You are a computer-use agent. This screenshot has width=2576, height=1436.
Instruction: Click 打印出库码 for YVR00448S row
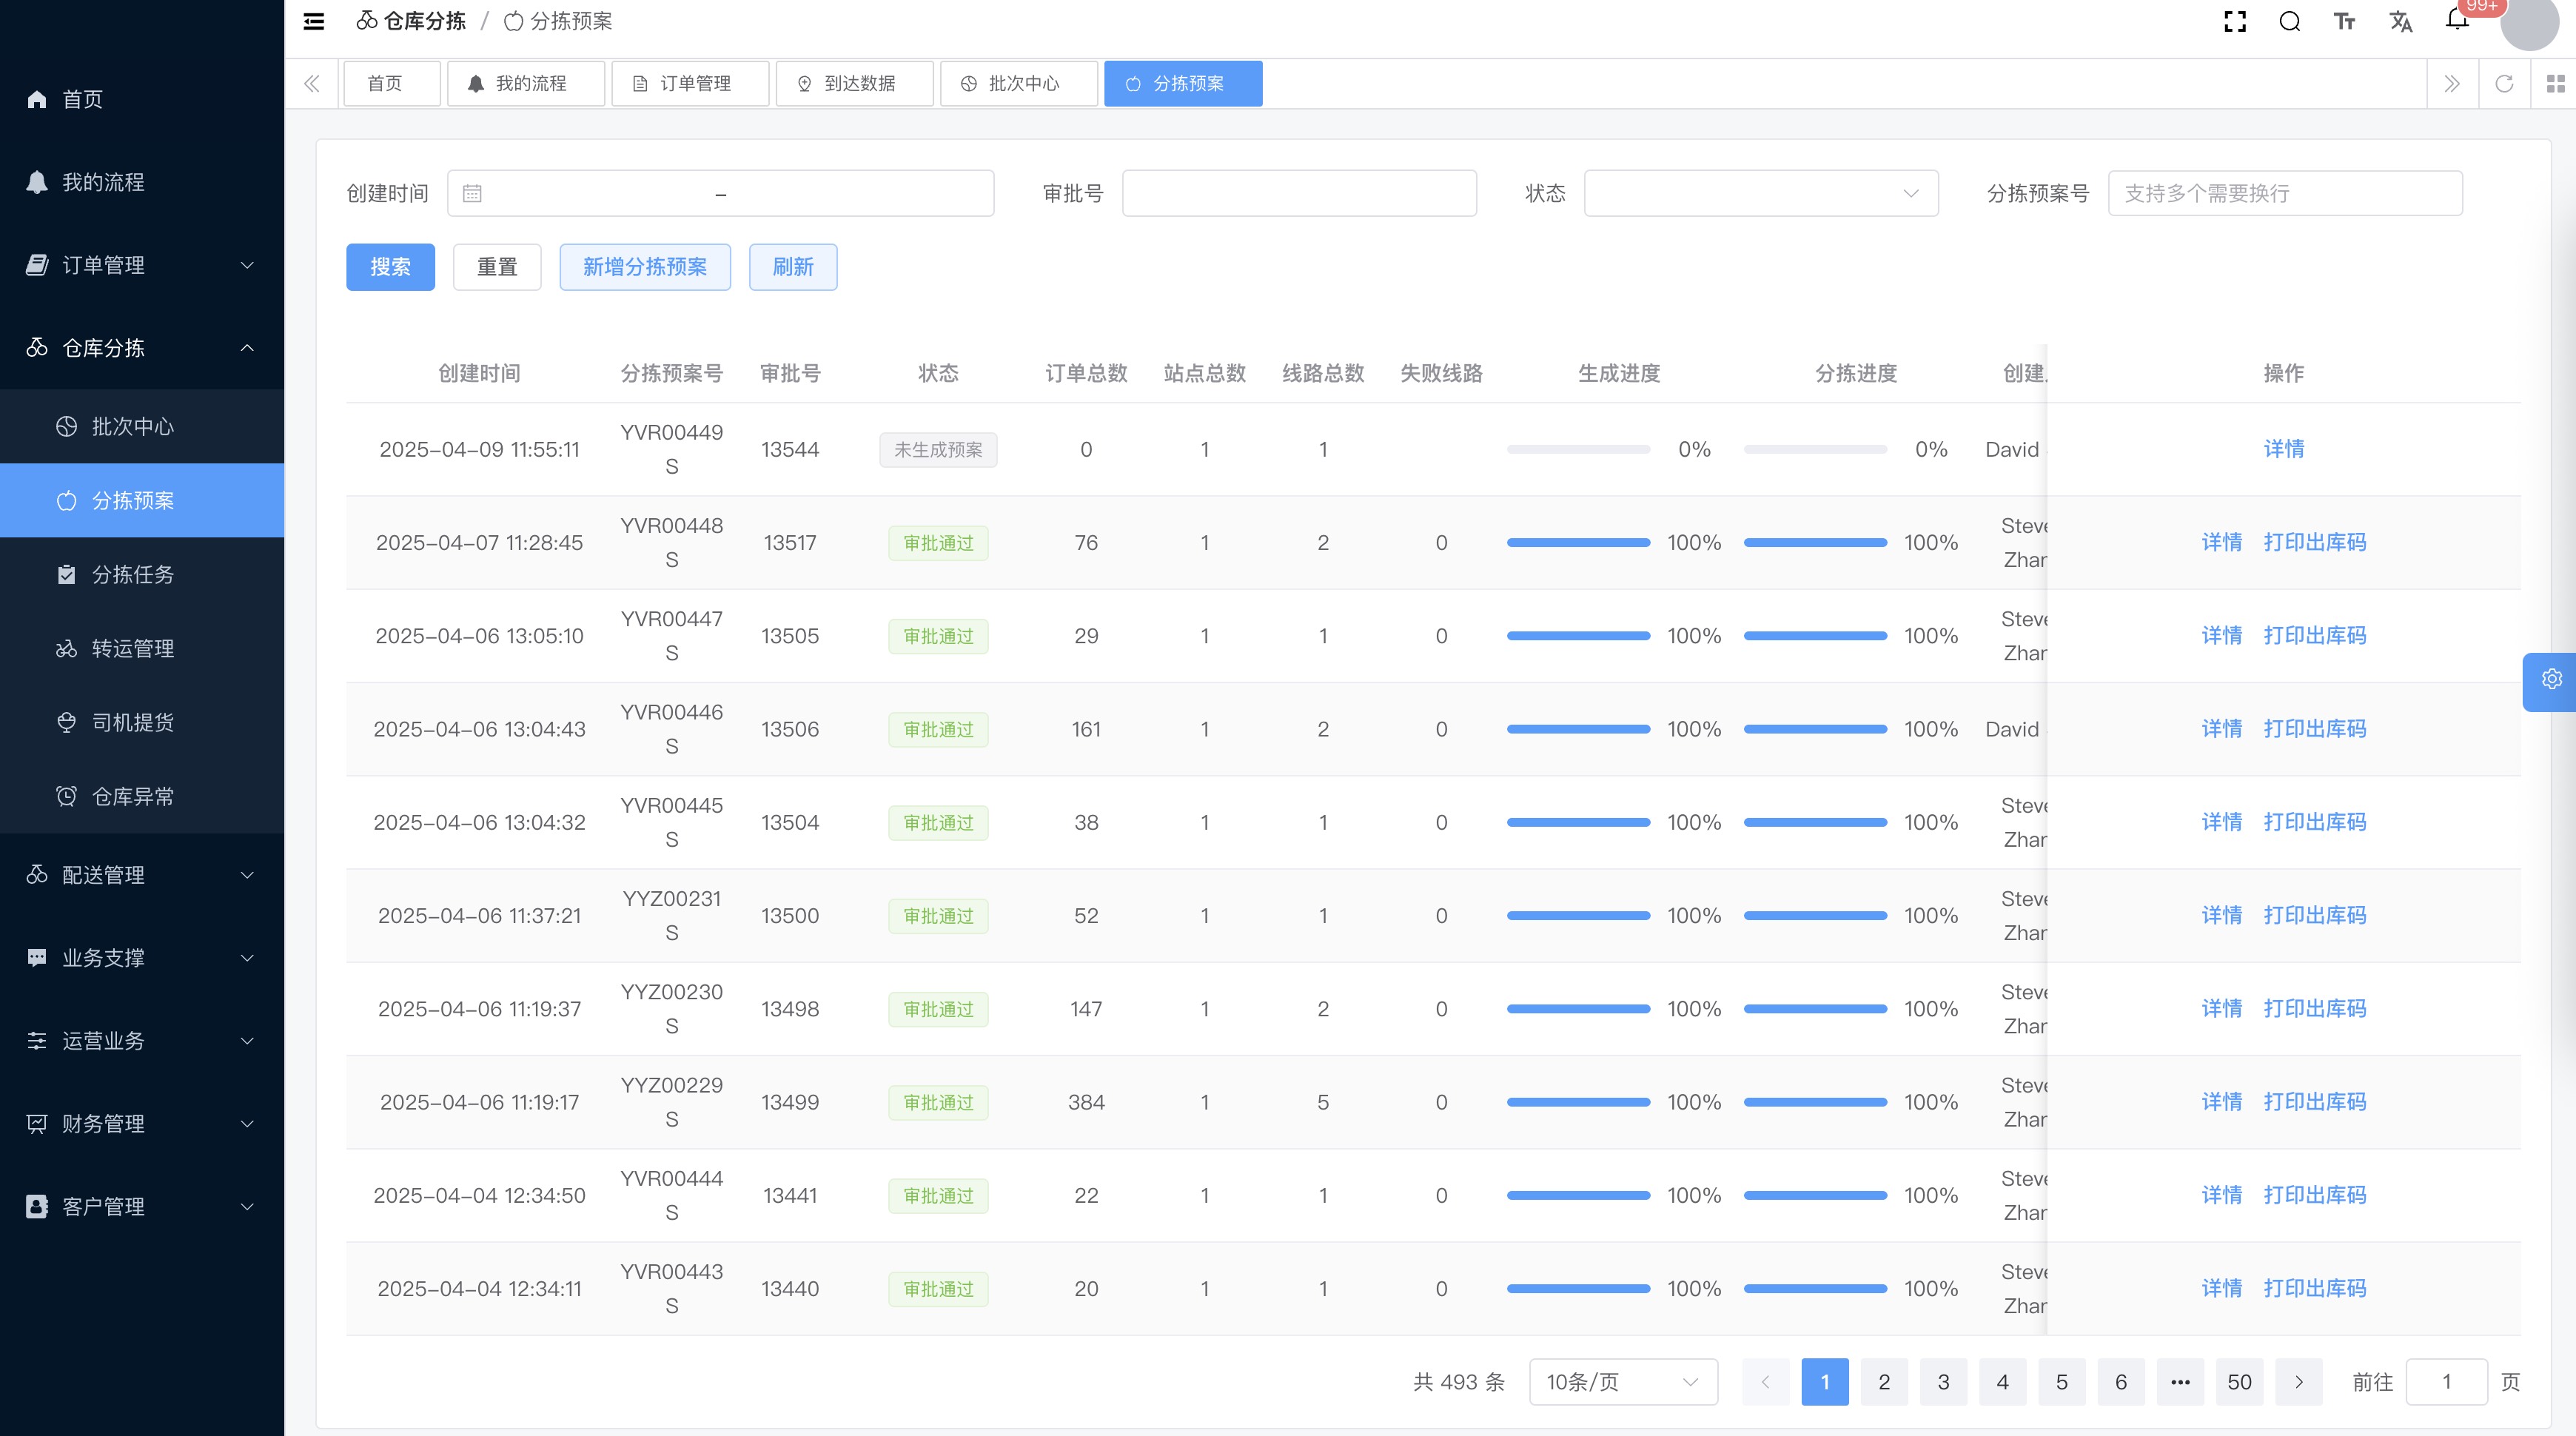coord(2314,543)
